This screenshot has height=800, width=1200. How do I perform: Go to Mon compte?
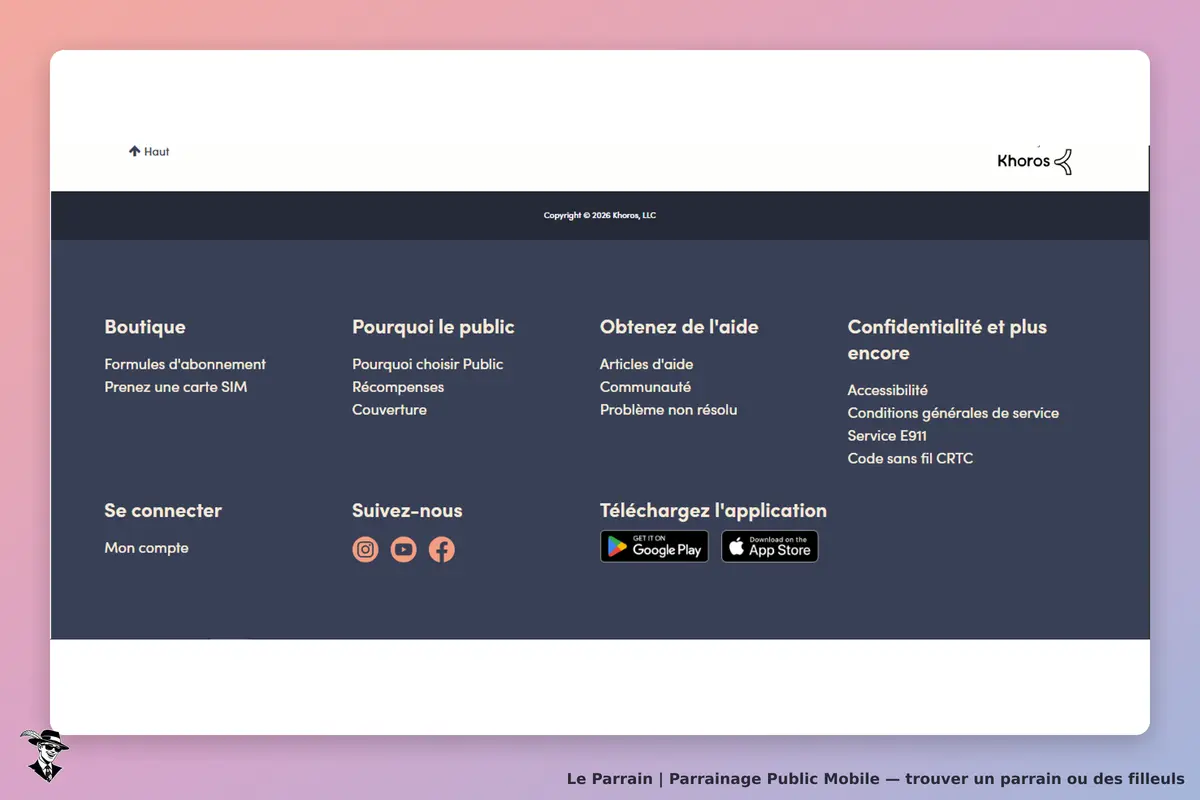(146, 548)
